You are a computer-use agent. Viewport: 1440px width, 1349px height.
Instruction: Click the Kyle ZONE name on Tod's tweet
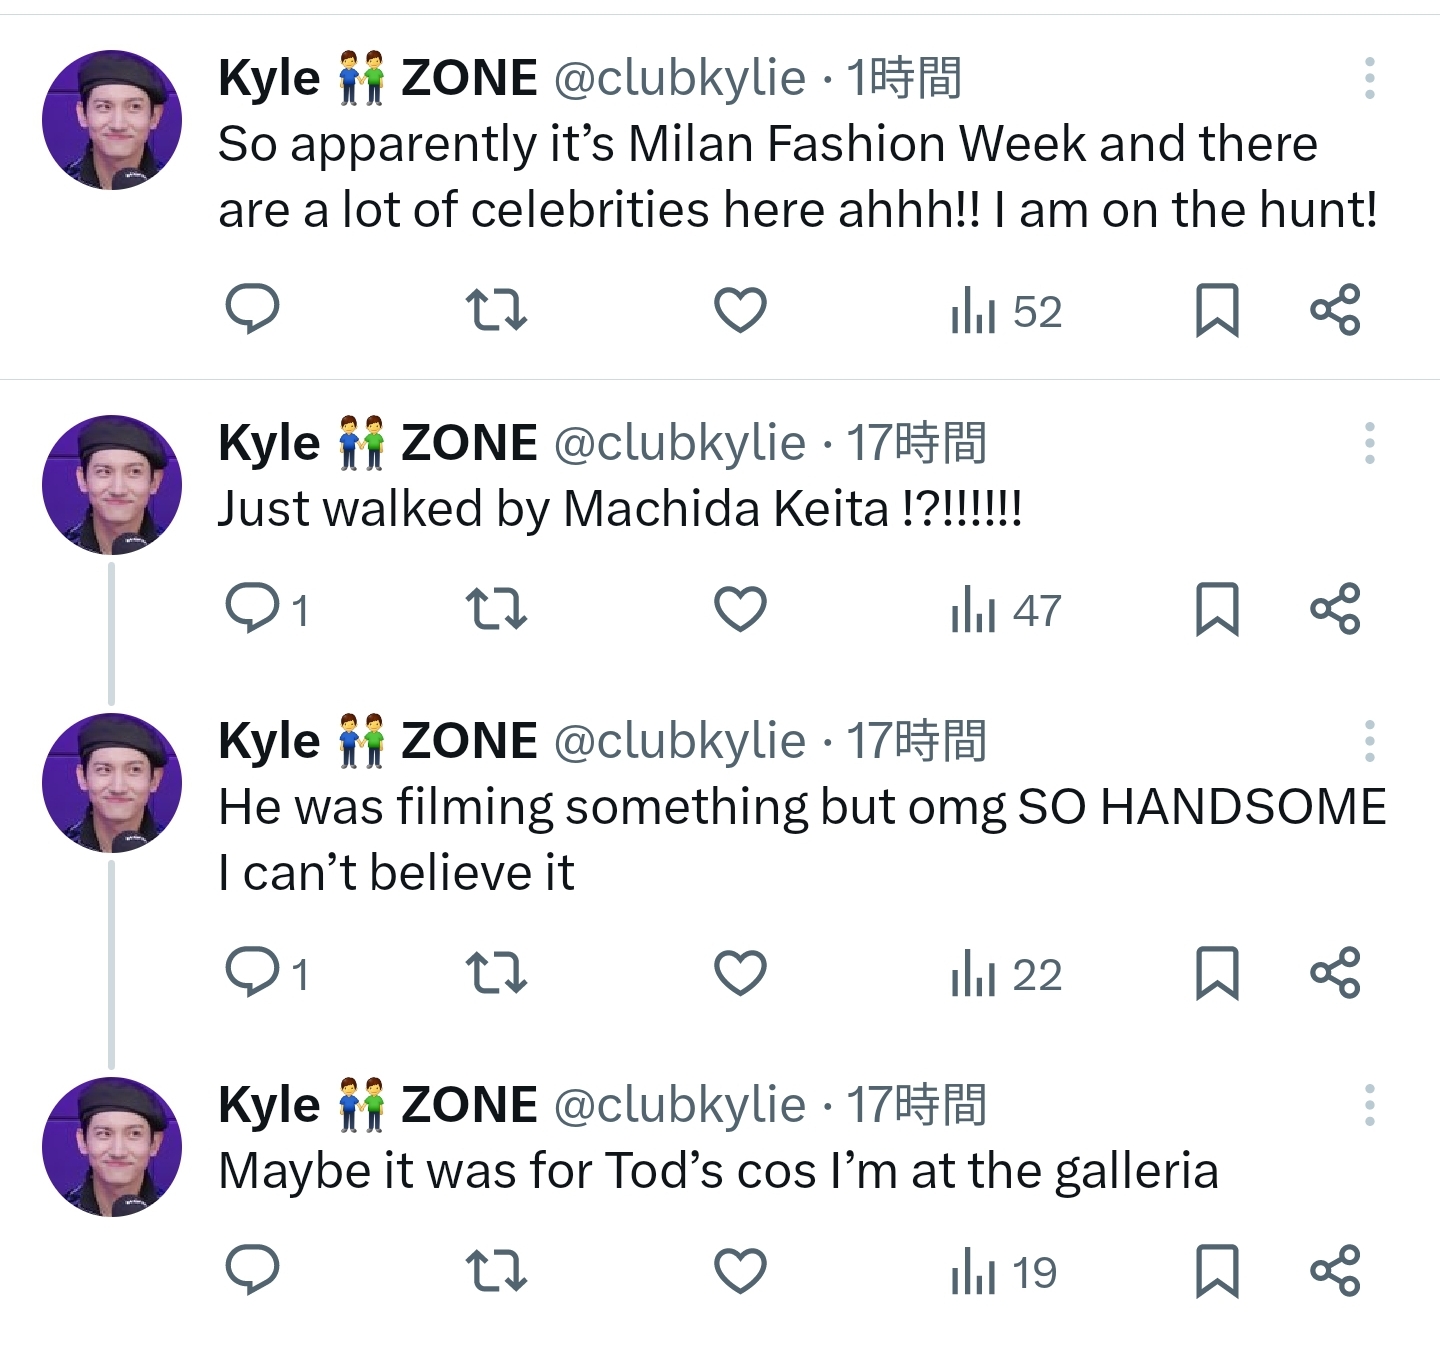click(377, 1105)
